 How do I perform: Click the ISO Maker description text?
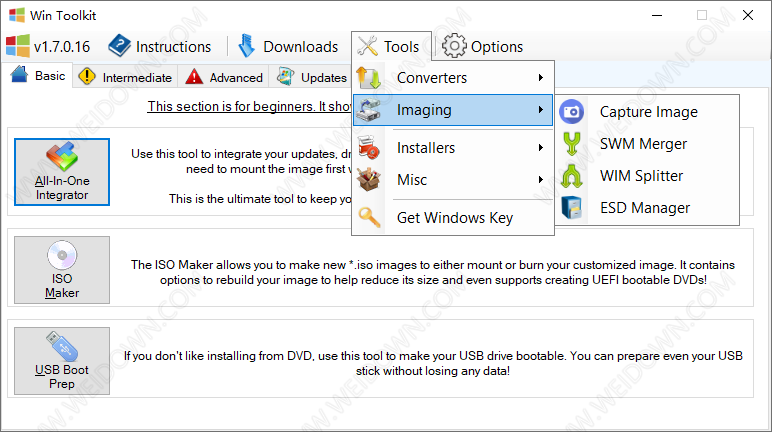(x=433, y=272)
